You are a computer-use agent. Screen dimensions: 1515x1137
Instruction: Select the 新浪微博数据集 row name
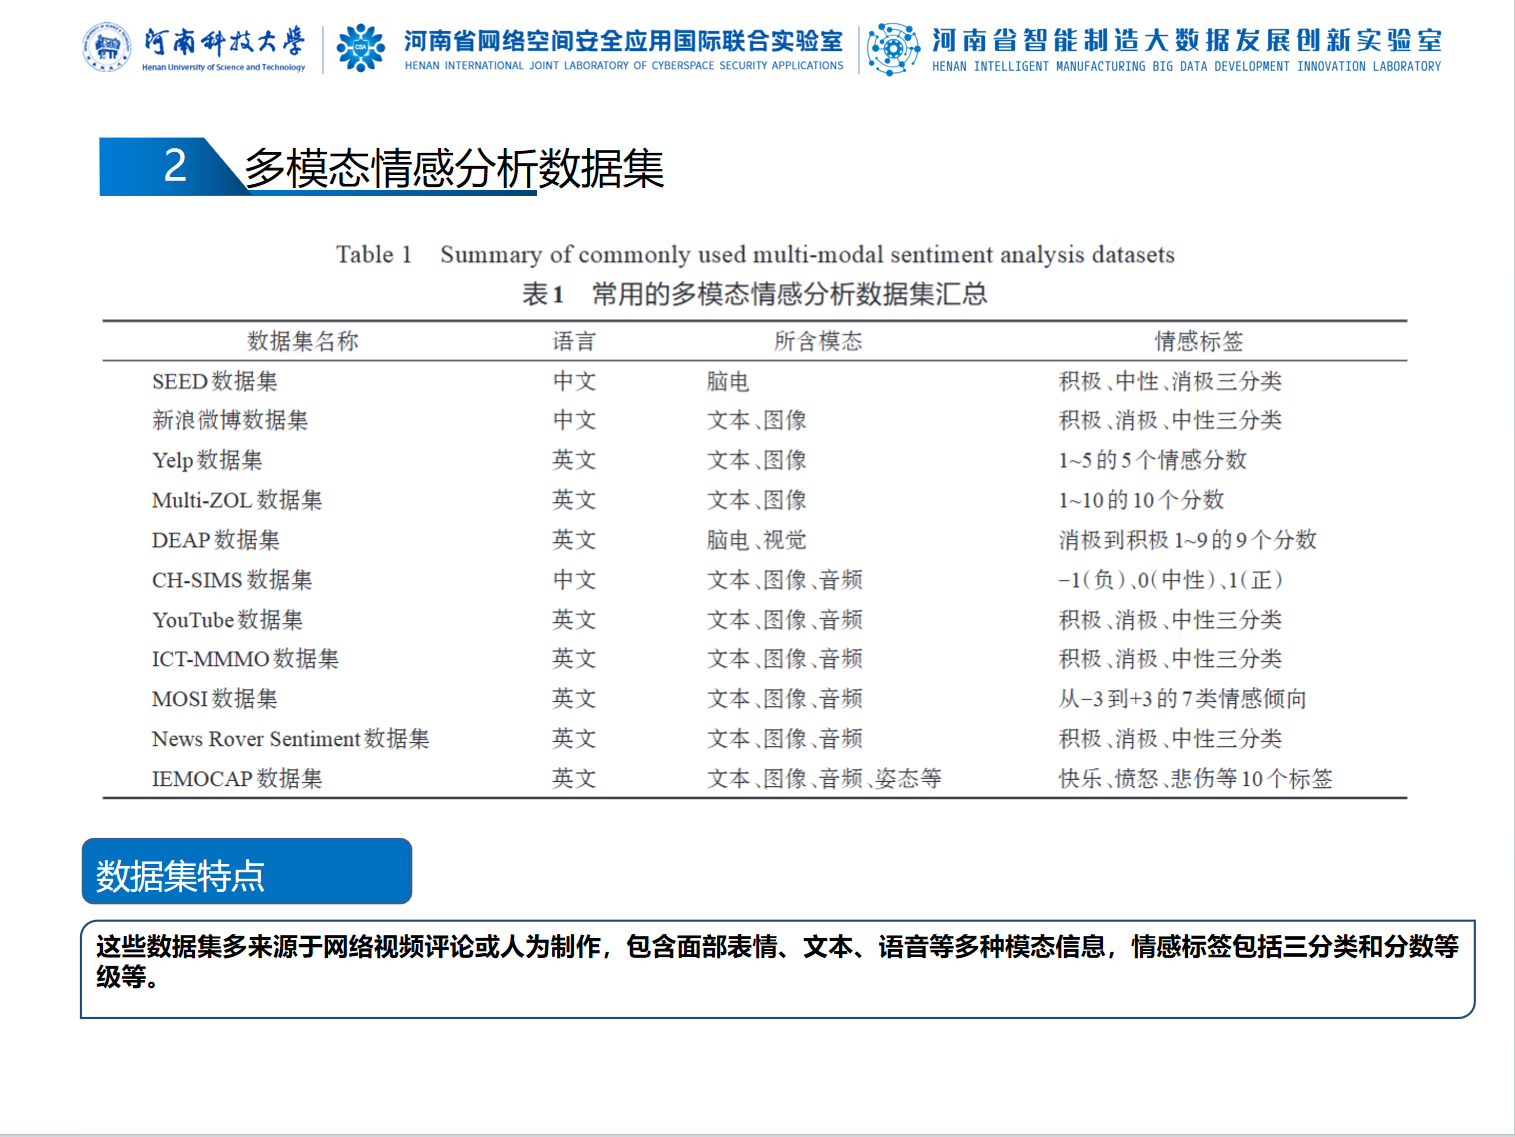click(x=230, y=420)
